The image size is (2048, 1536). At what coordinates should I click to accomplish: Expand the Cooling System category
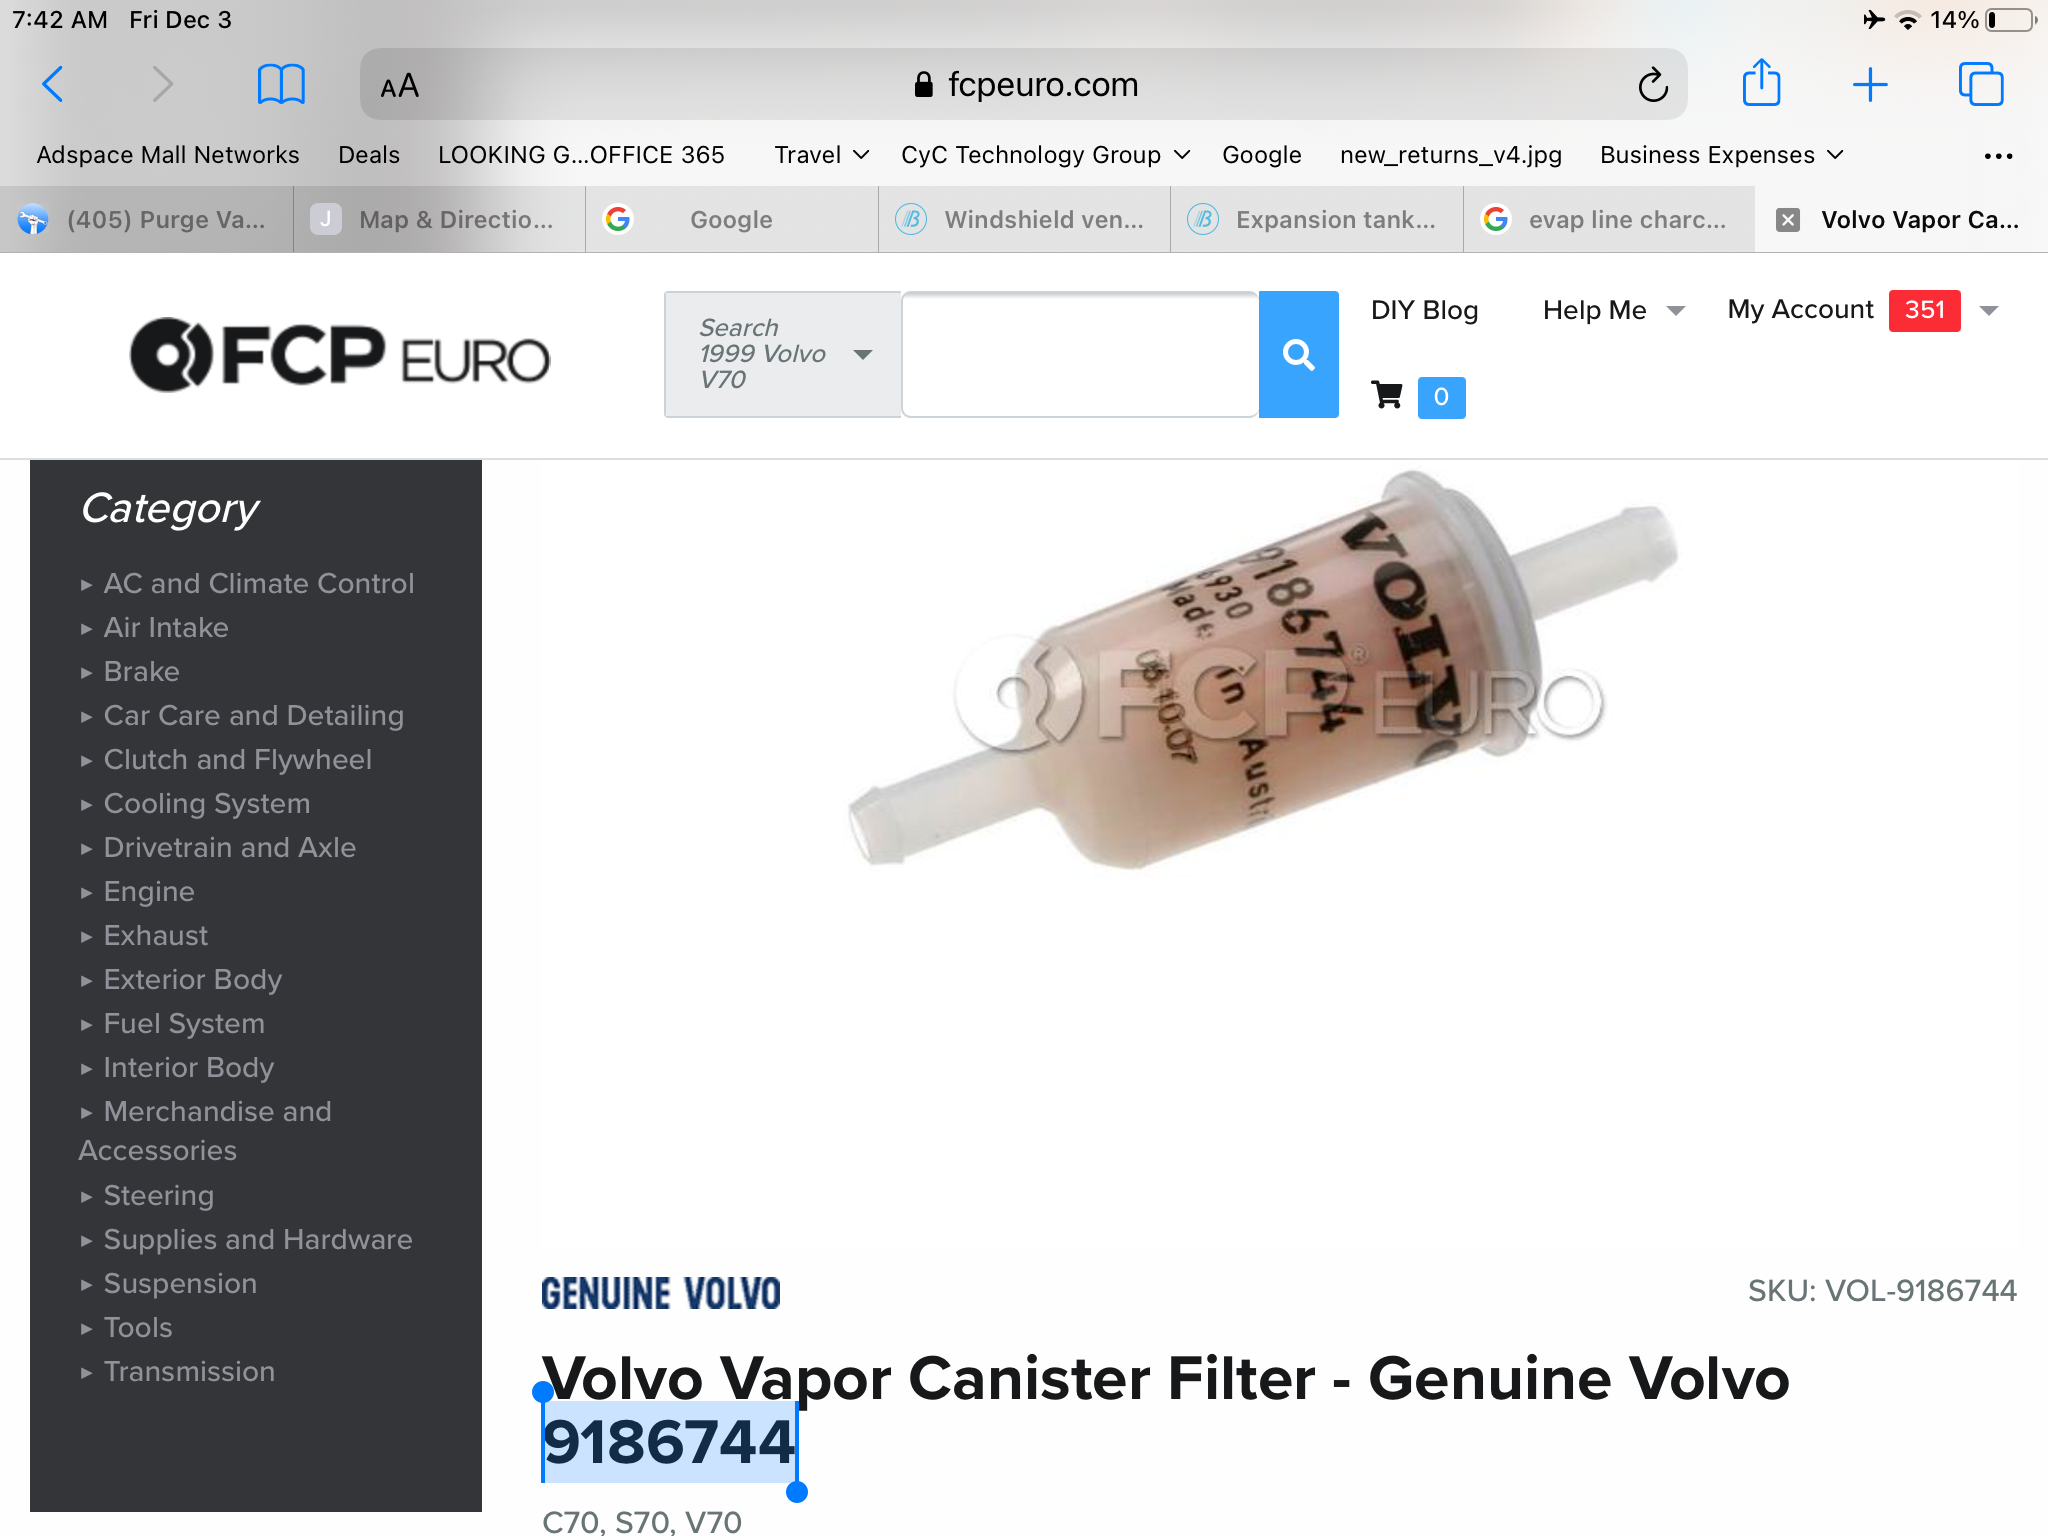(x=207, y=803)
